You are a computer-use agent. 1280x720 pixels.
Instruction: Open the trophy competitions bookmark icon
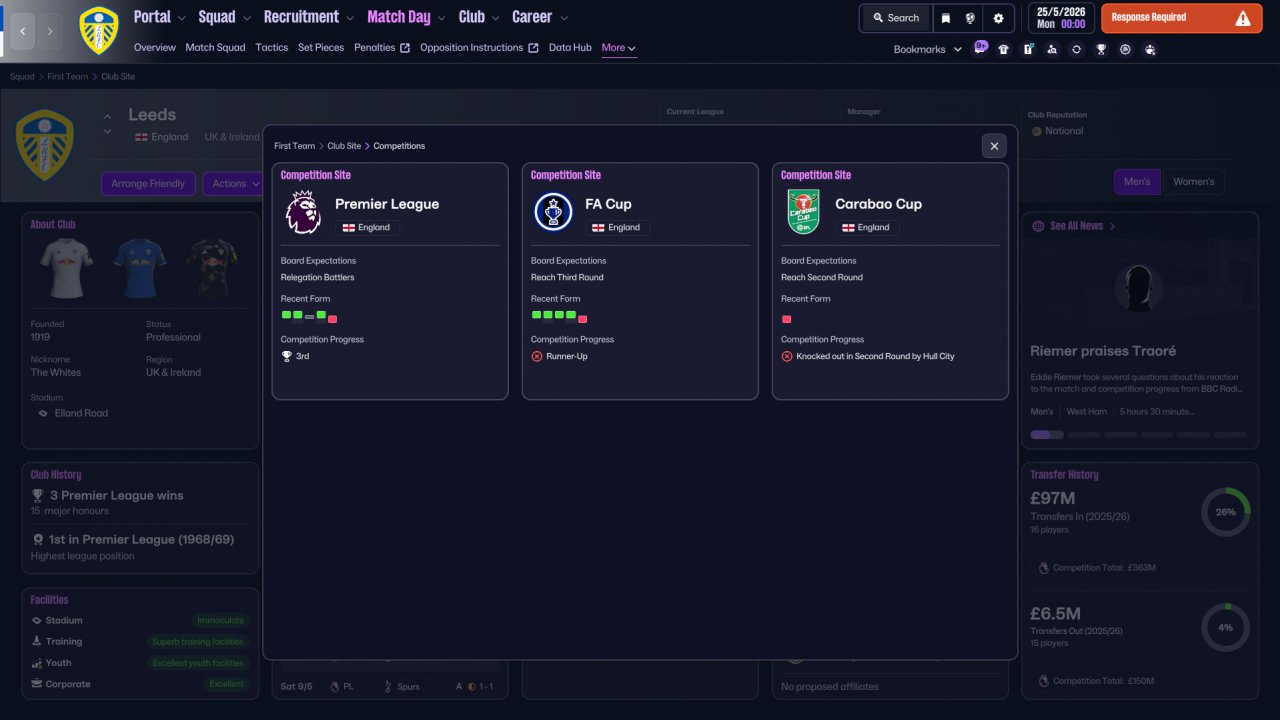1101,49
